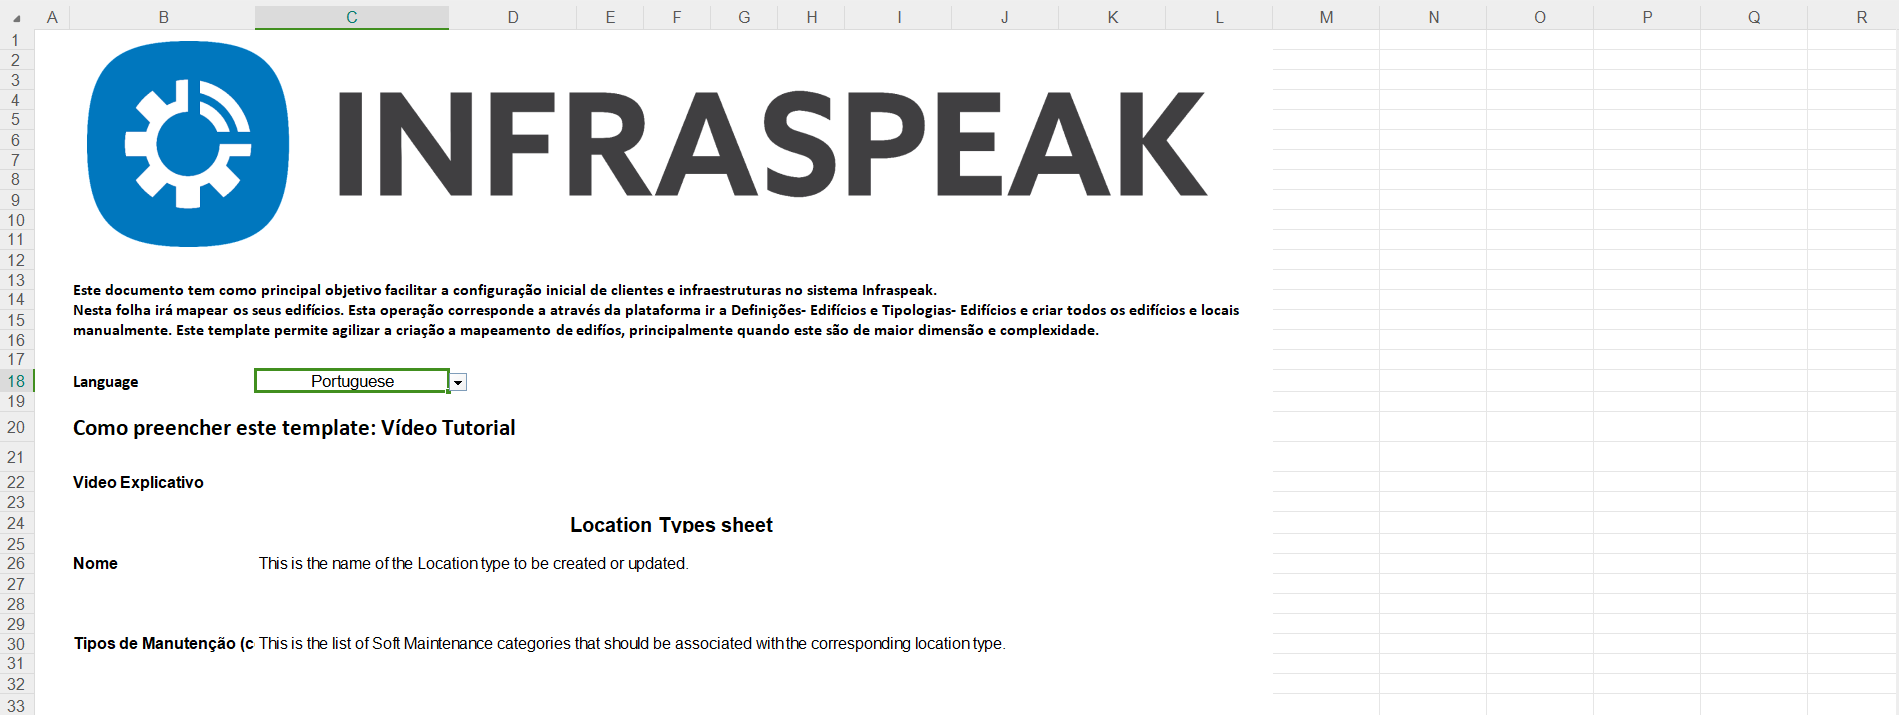Select column K header

pyautogui.click(x=1112, y=17)
